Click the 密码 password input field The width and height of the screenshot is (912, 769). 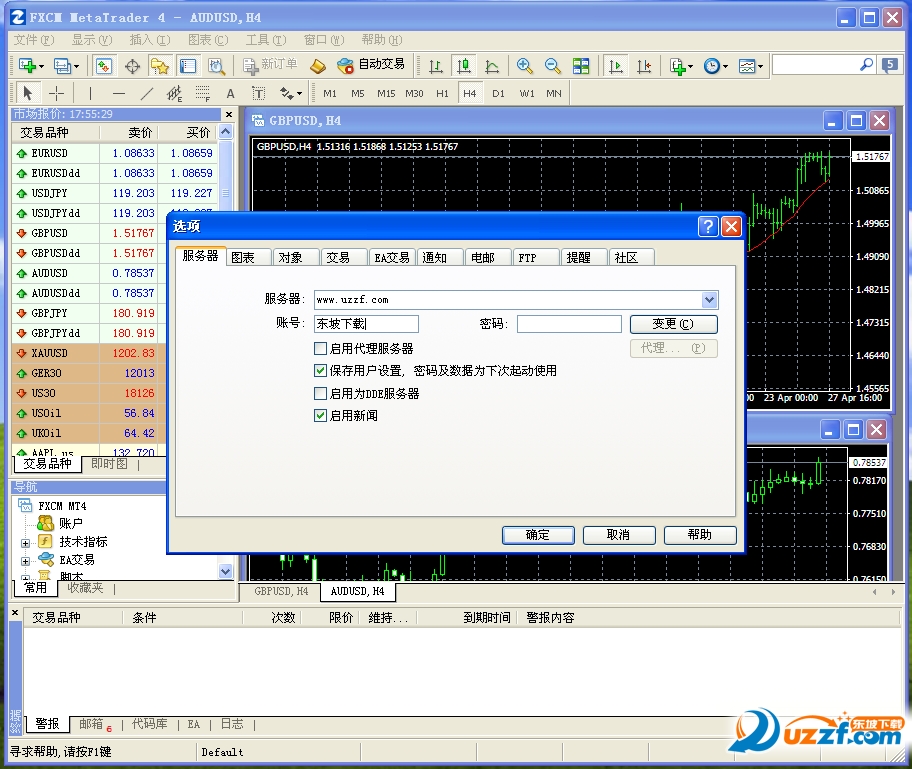point(568,324)
